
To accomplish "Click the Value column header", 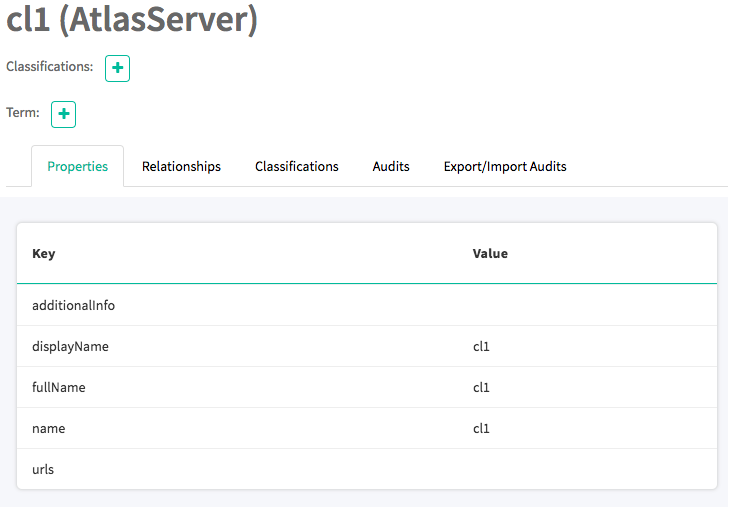I will (x=490, y=254).
